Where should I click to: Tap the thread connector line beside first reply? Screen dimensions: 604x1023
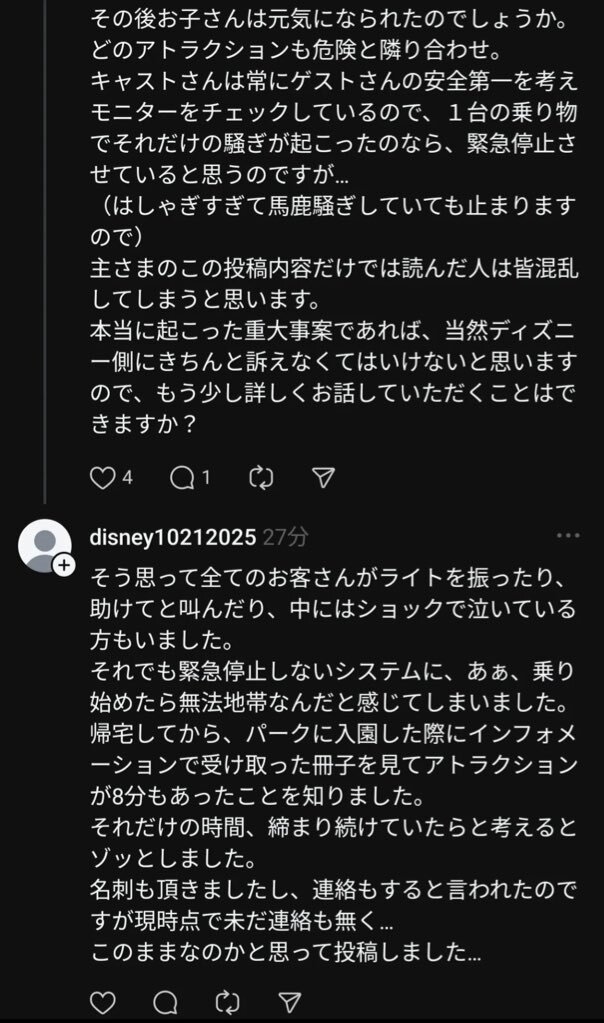(44, 251)
